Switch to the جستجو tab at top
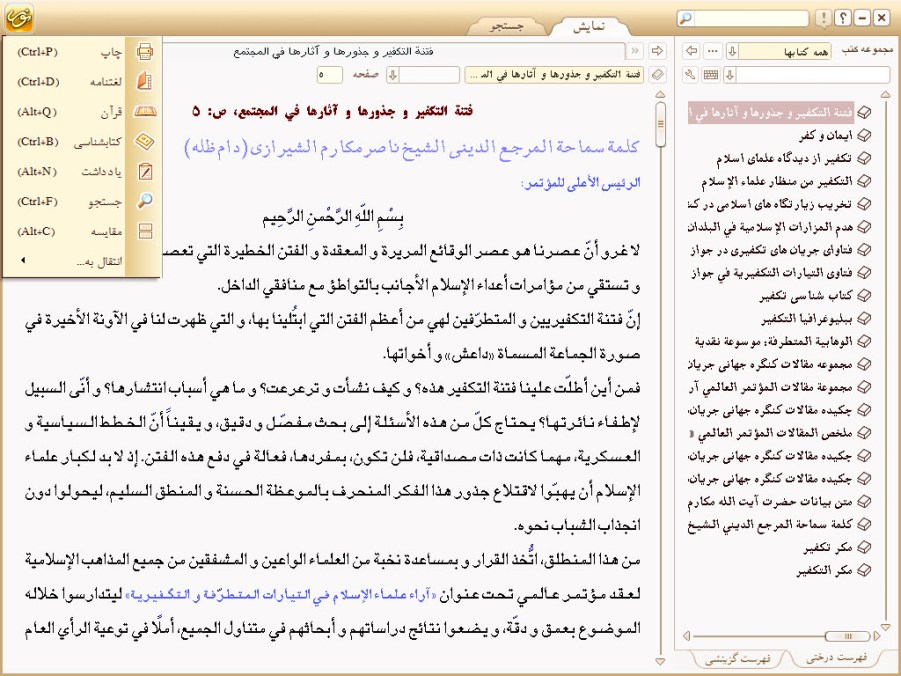 pos(506,26)
